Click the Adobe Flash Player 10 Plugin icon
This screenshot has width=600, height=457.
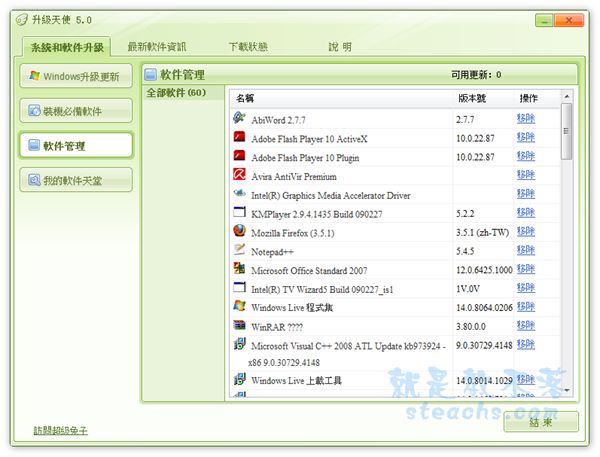point(240,155)
